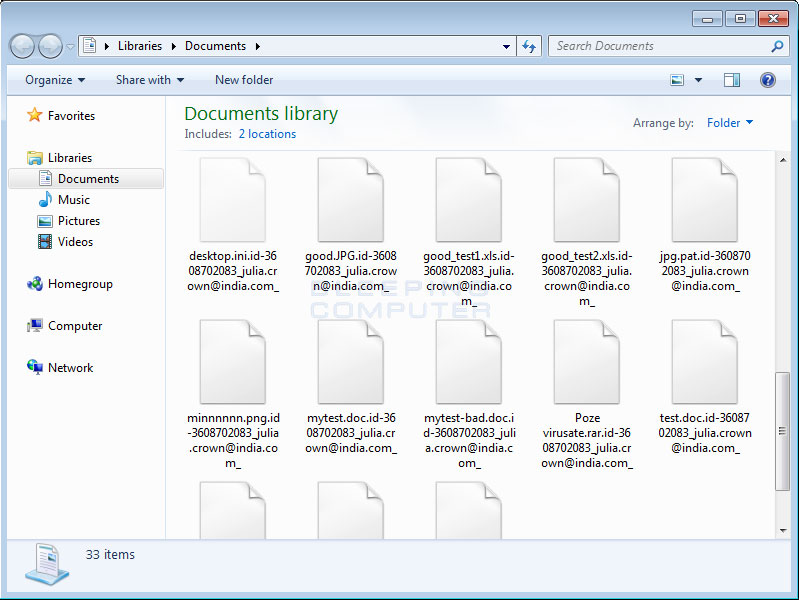Open Pictures library in sidebar
Image resolution: width=799 pixels, height=600 pixels.
(x=79, y=221)
